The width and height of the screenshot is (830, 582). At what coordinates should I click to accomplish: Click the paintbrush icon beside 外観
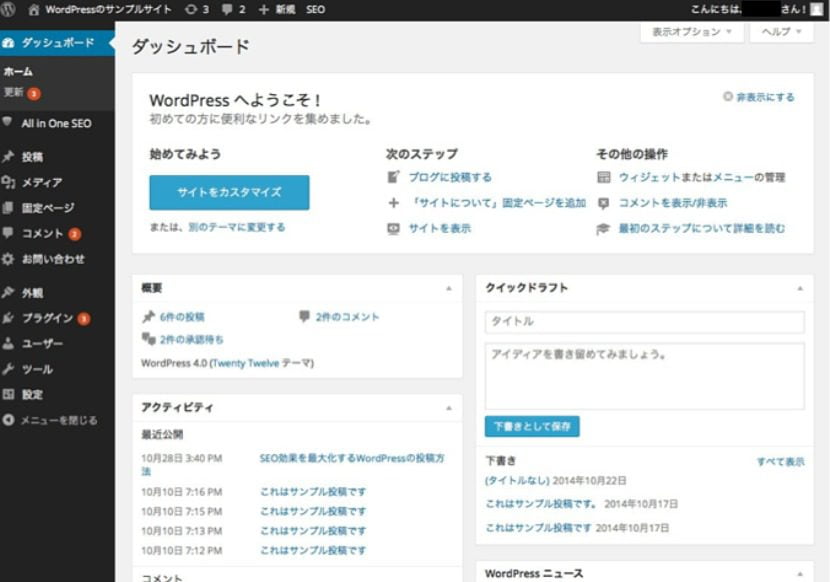(8, 292)
